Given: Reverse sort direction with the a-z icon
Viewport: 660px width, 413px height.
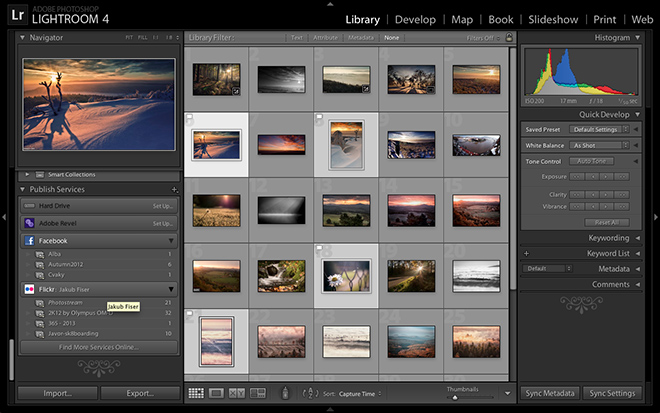Looking at the screenshot, I should pos(309,394).
